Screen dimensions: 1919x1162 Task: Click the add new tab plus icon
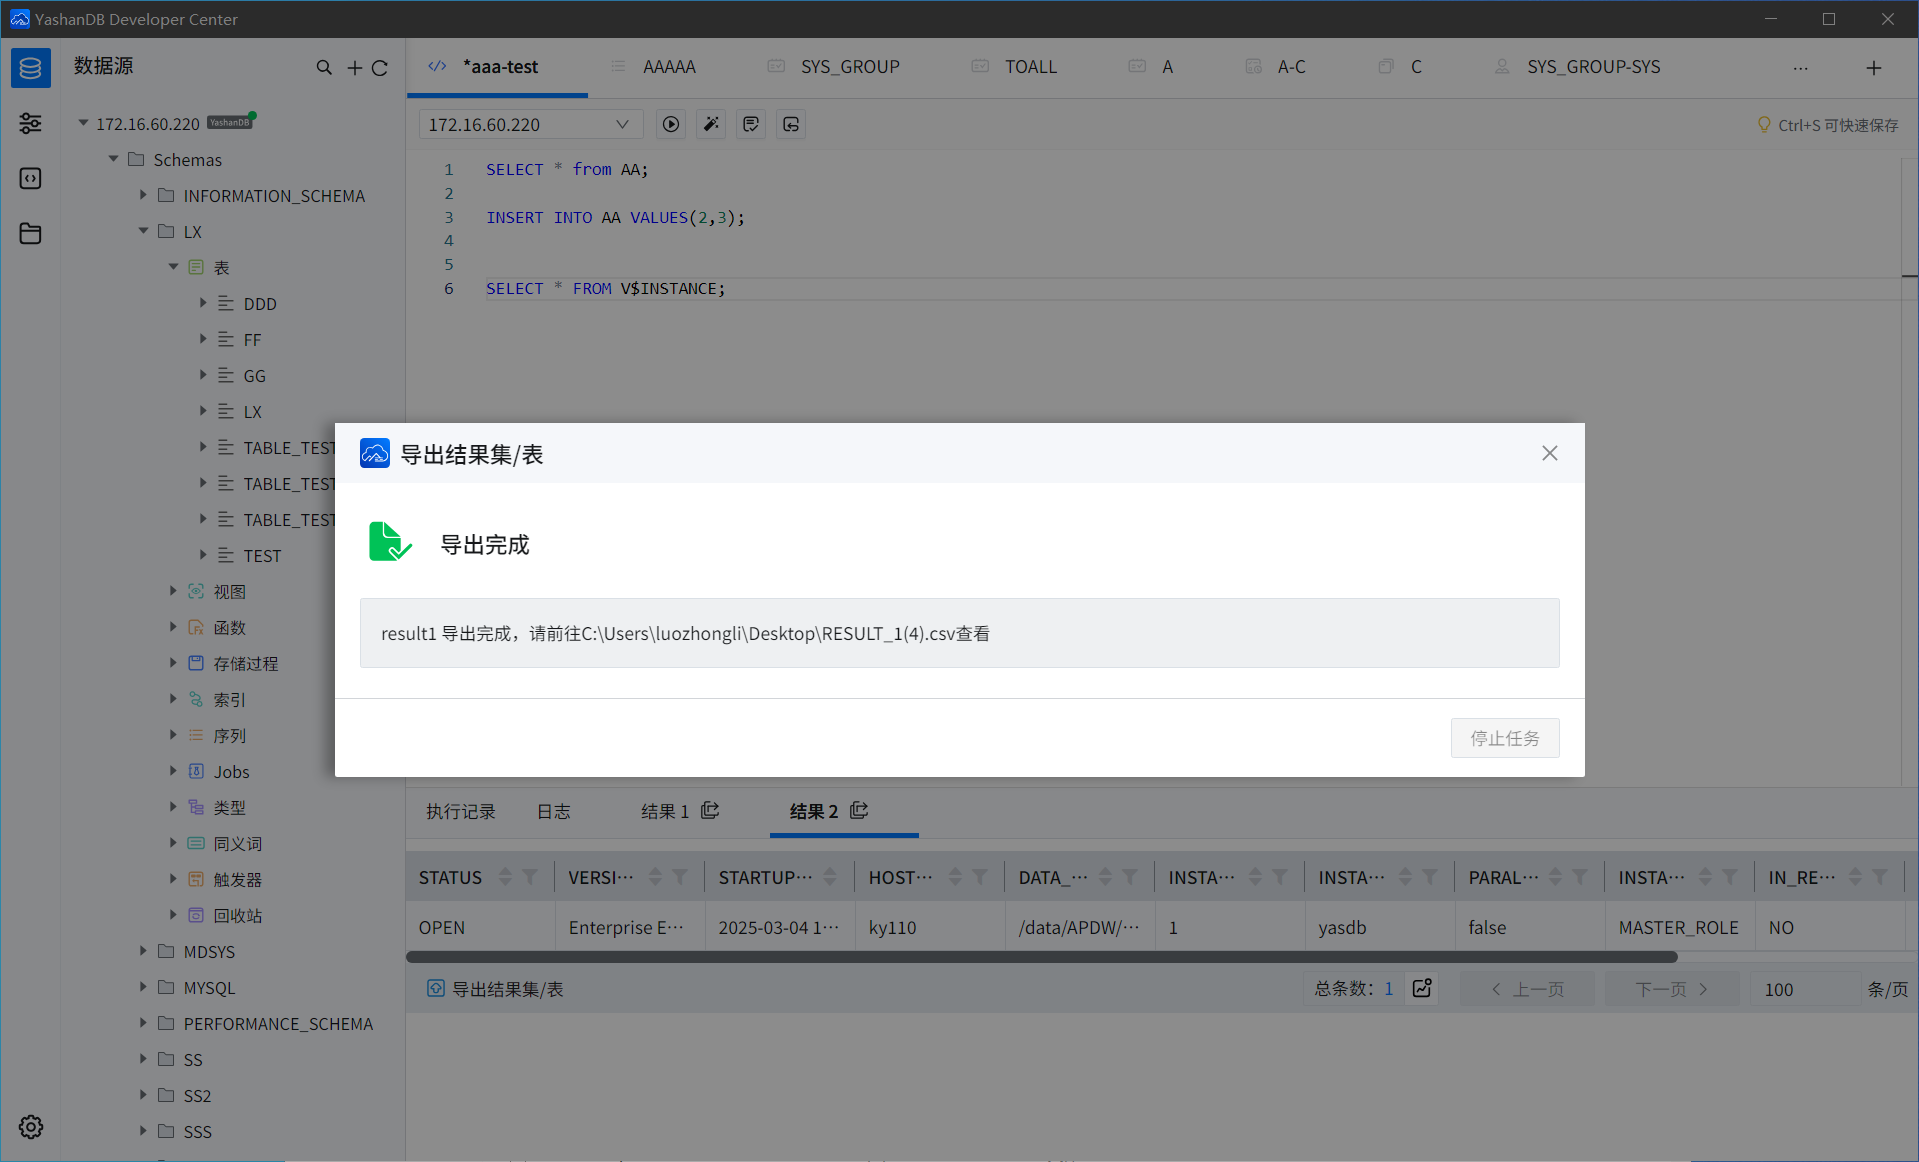click(1874, 67)
